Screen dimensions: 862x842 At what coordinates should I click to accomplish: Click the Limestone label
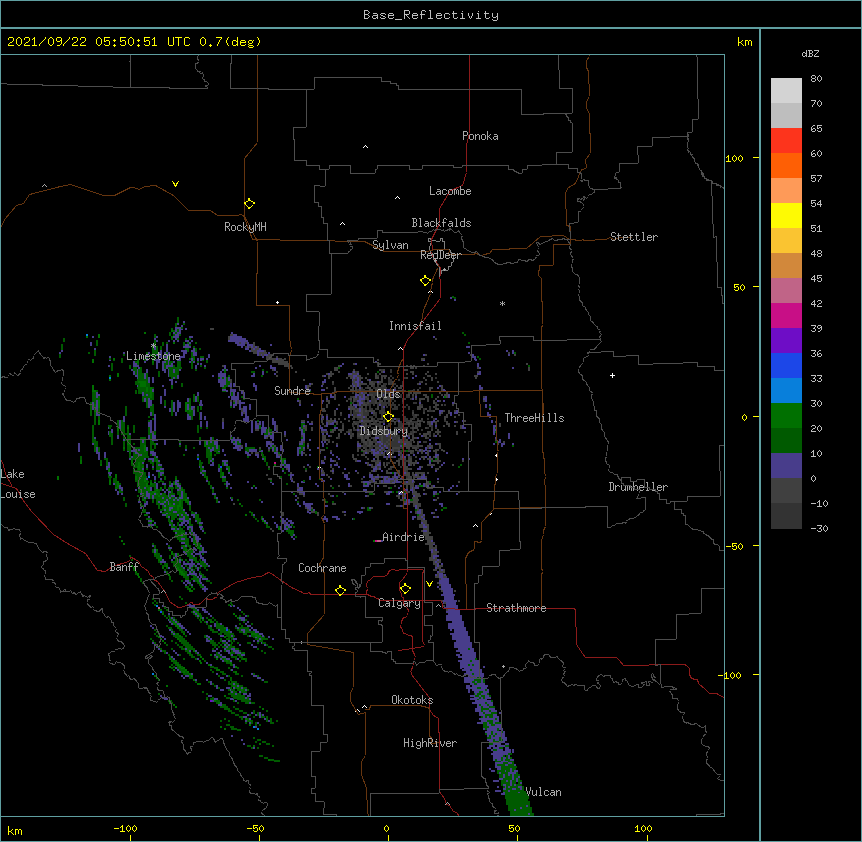click(x=153, y=356)
